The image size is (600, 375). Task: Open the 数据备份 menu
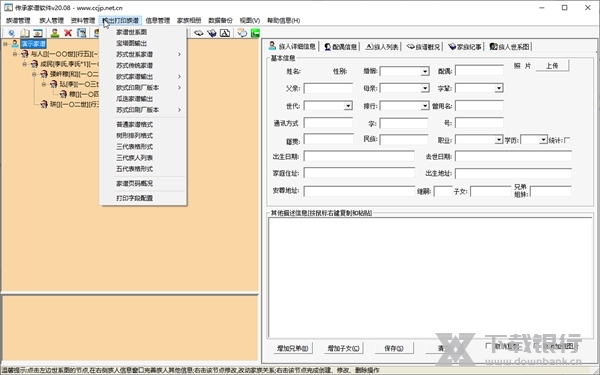tap(220, 20)
